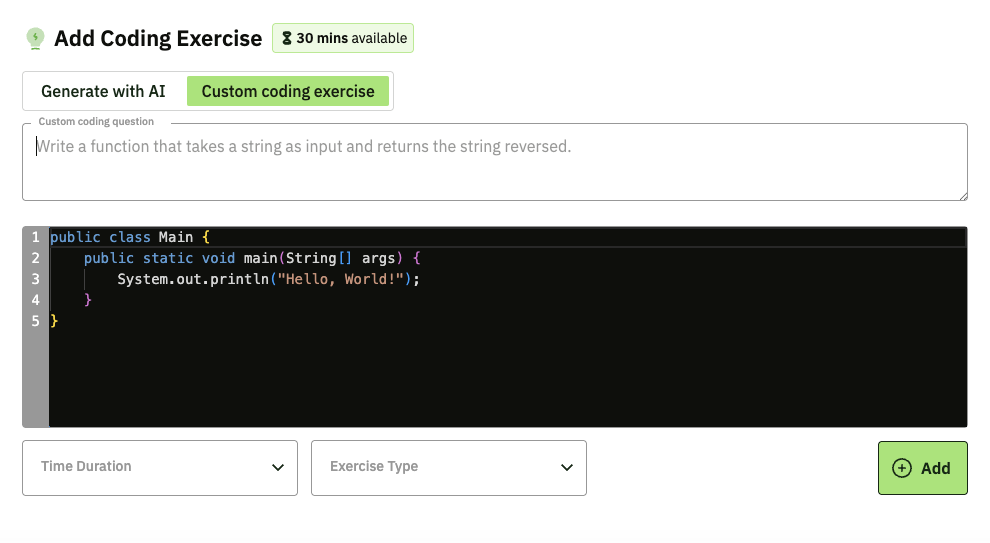
Task: Select the Custom coding exercise tab
Action: [288, 91]
